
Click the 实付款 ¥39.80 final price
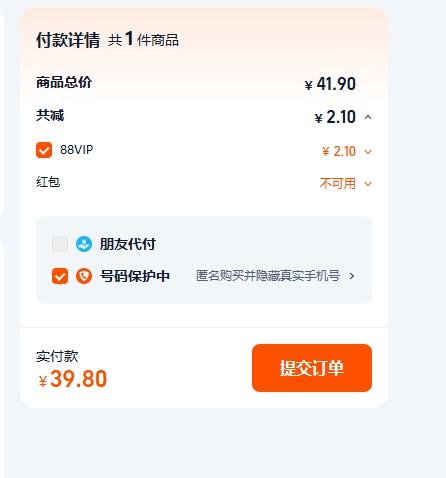point(73,379)
